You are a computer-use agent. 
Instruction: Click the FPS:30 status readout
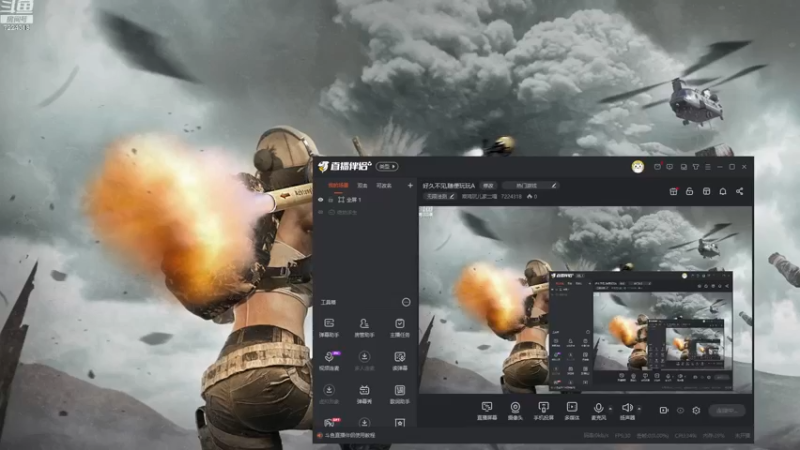(x=622, y=436)
